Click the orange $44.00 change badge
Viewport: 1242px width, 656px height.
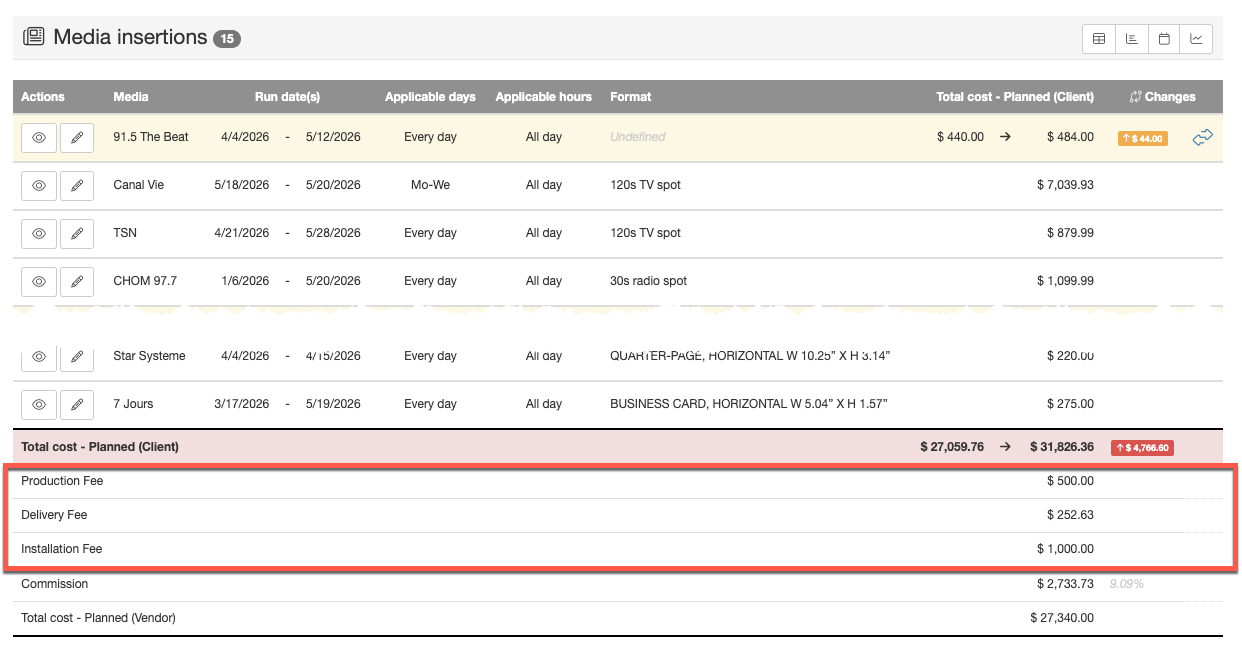click(1142, 138)
